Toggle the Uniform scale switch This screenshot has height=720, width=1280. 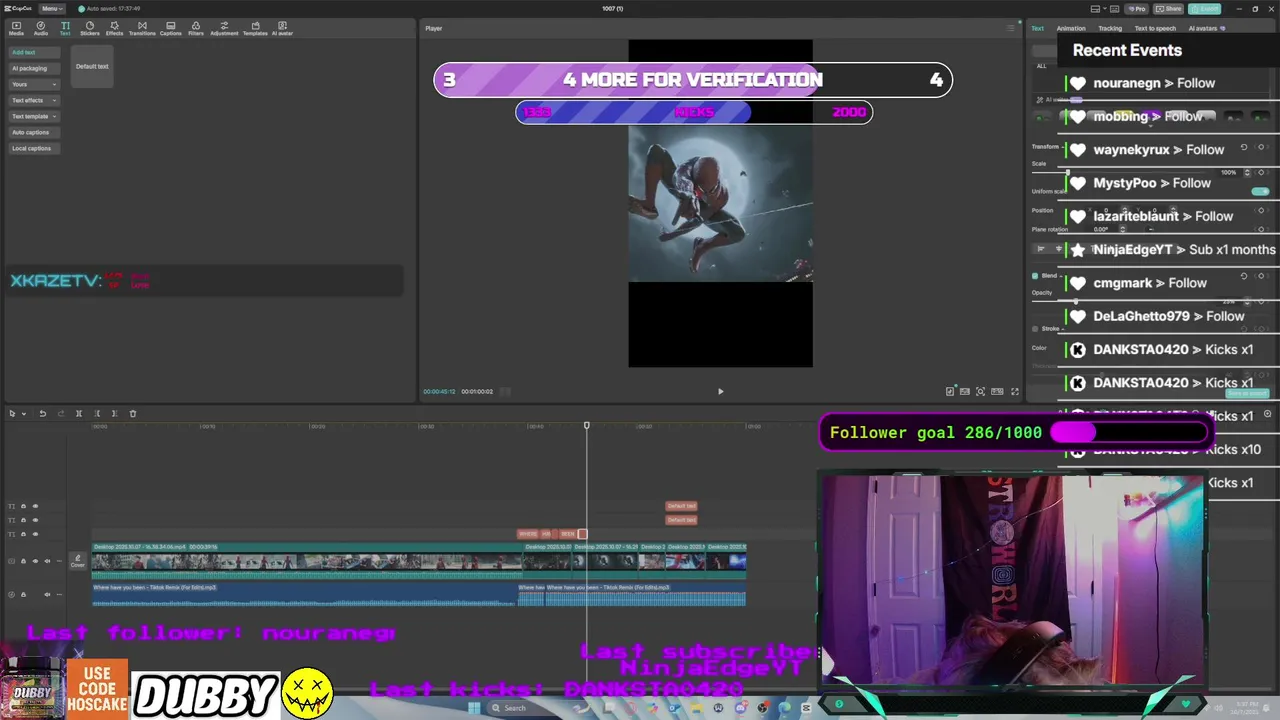(x=1260, y=191)
